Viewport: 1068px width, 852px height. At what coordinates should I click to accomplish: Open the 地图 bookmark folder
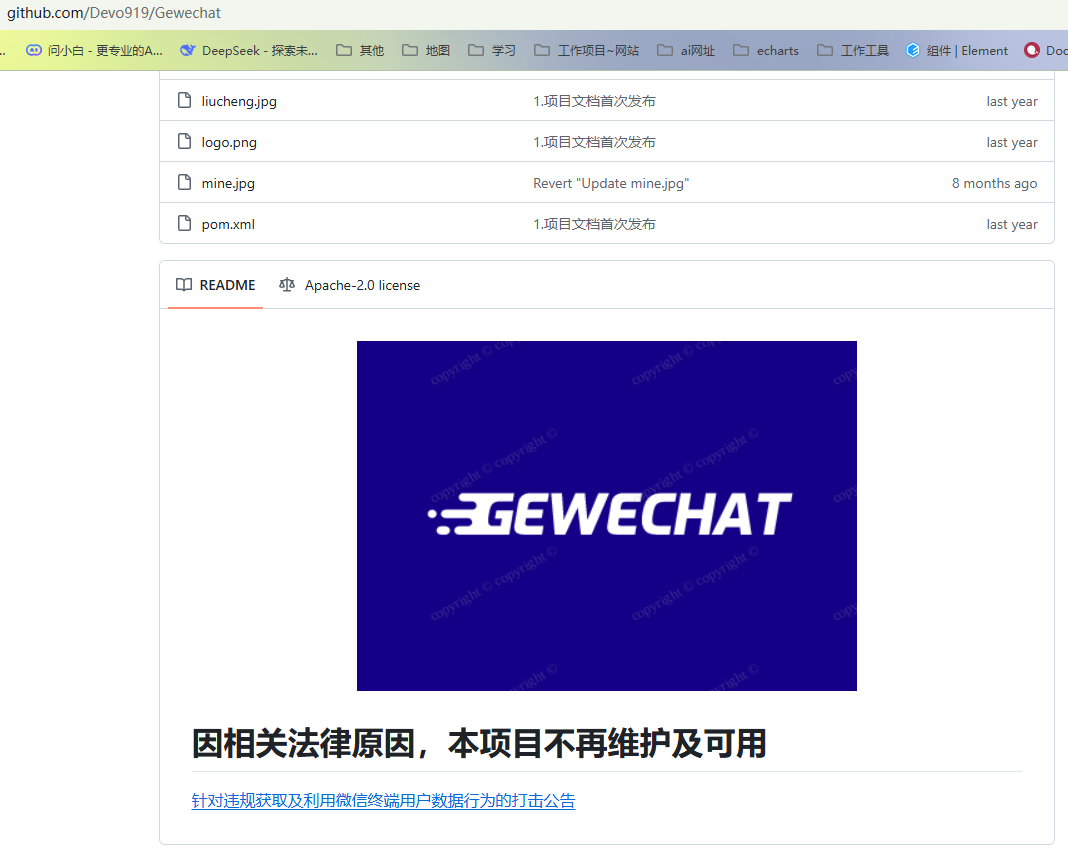pyautogui.click(x=426, y=50)
